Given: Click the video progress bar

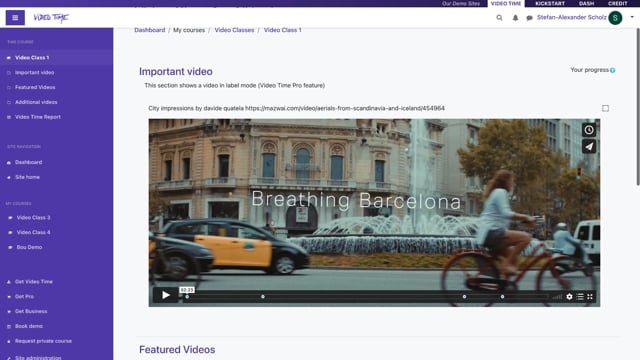Looking at the screenshot, I should click(365, 297).
